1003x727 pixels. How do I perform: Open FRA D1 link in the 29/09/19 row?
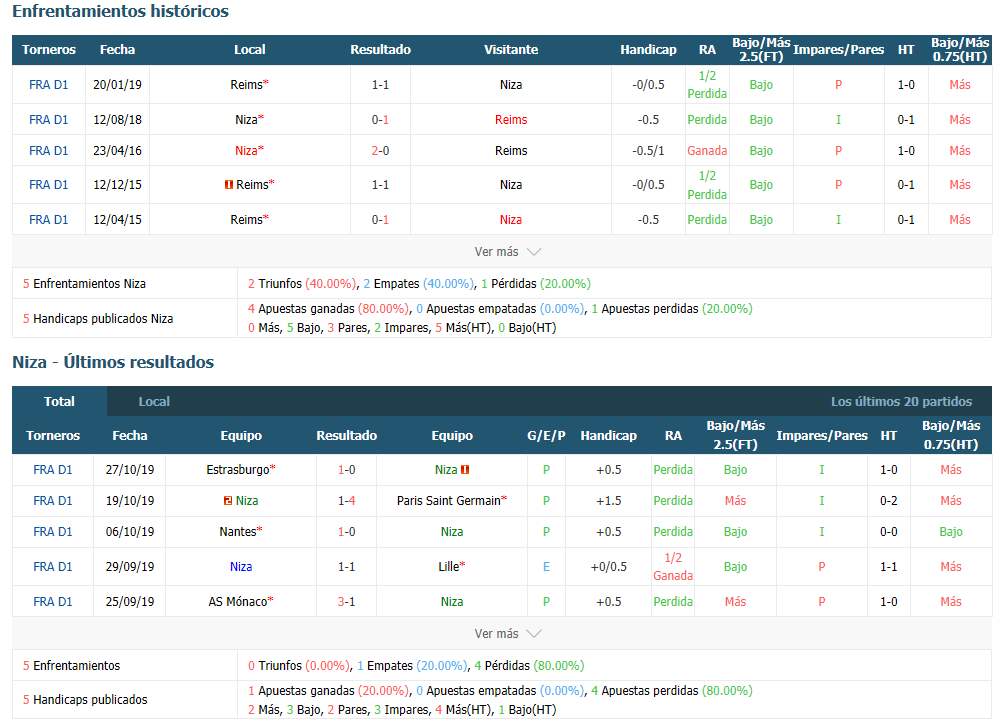click(x=52, y=567)
